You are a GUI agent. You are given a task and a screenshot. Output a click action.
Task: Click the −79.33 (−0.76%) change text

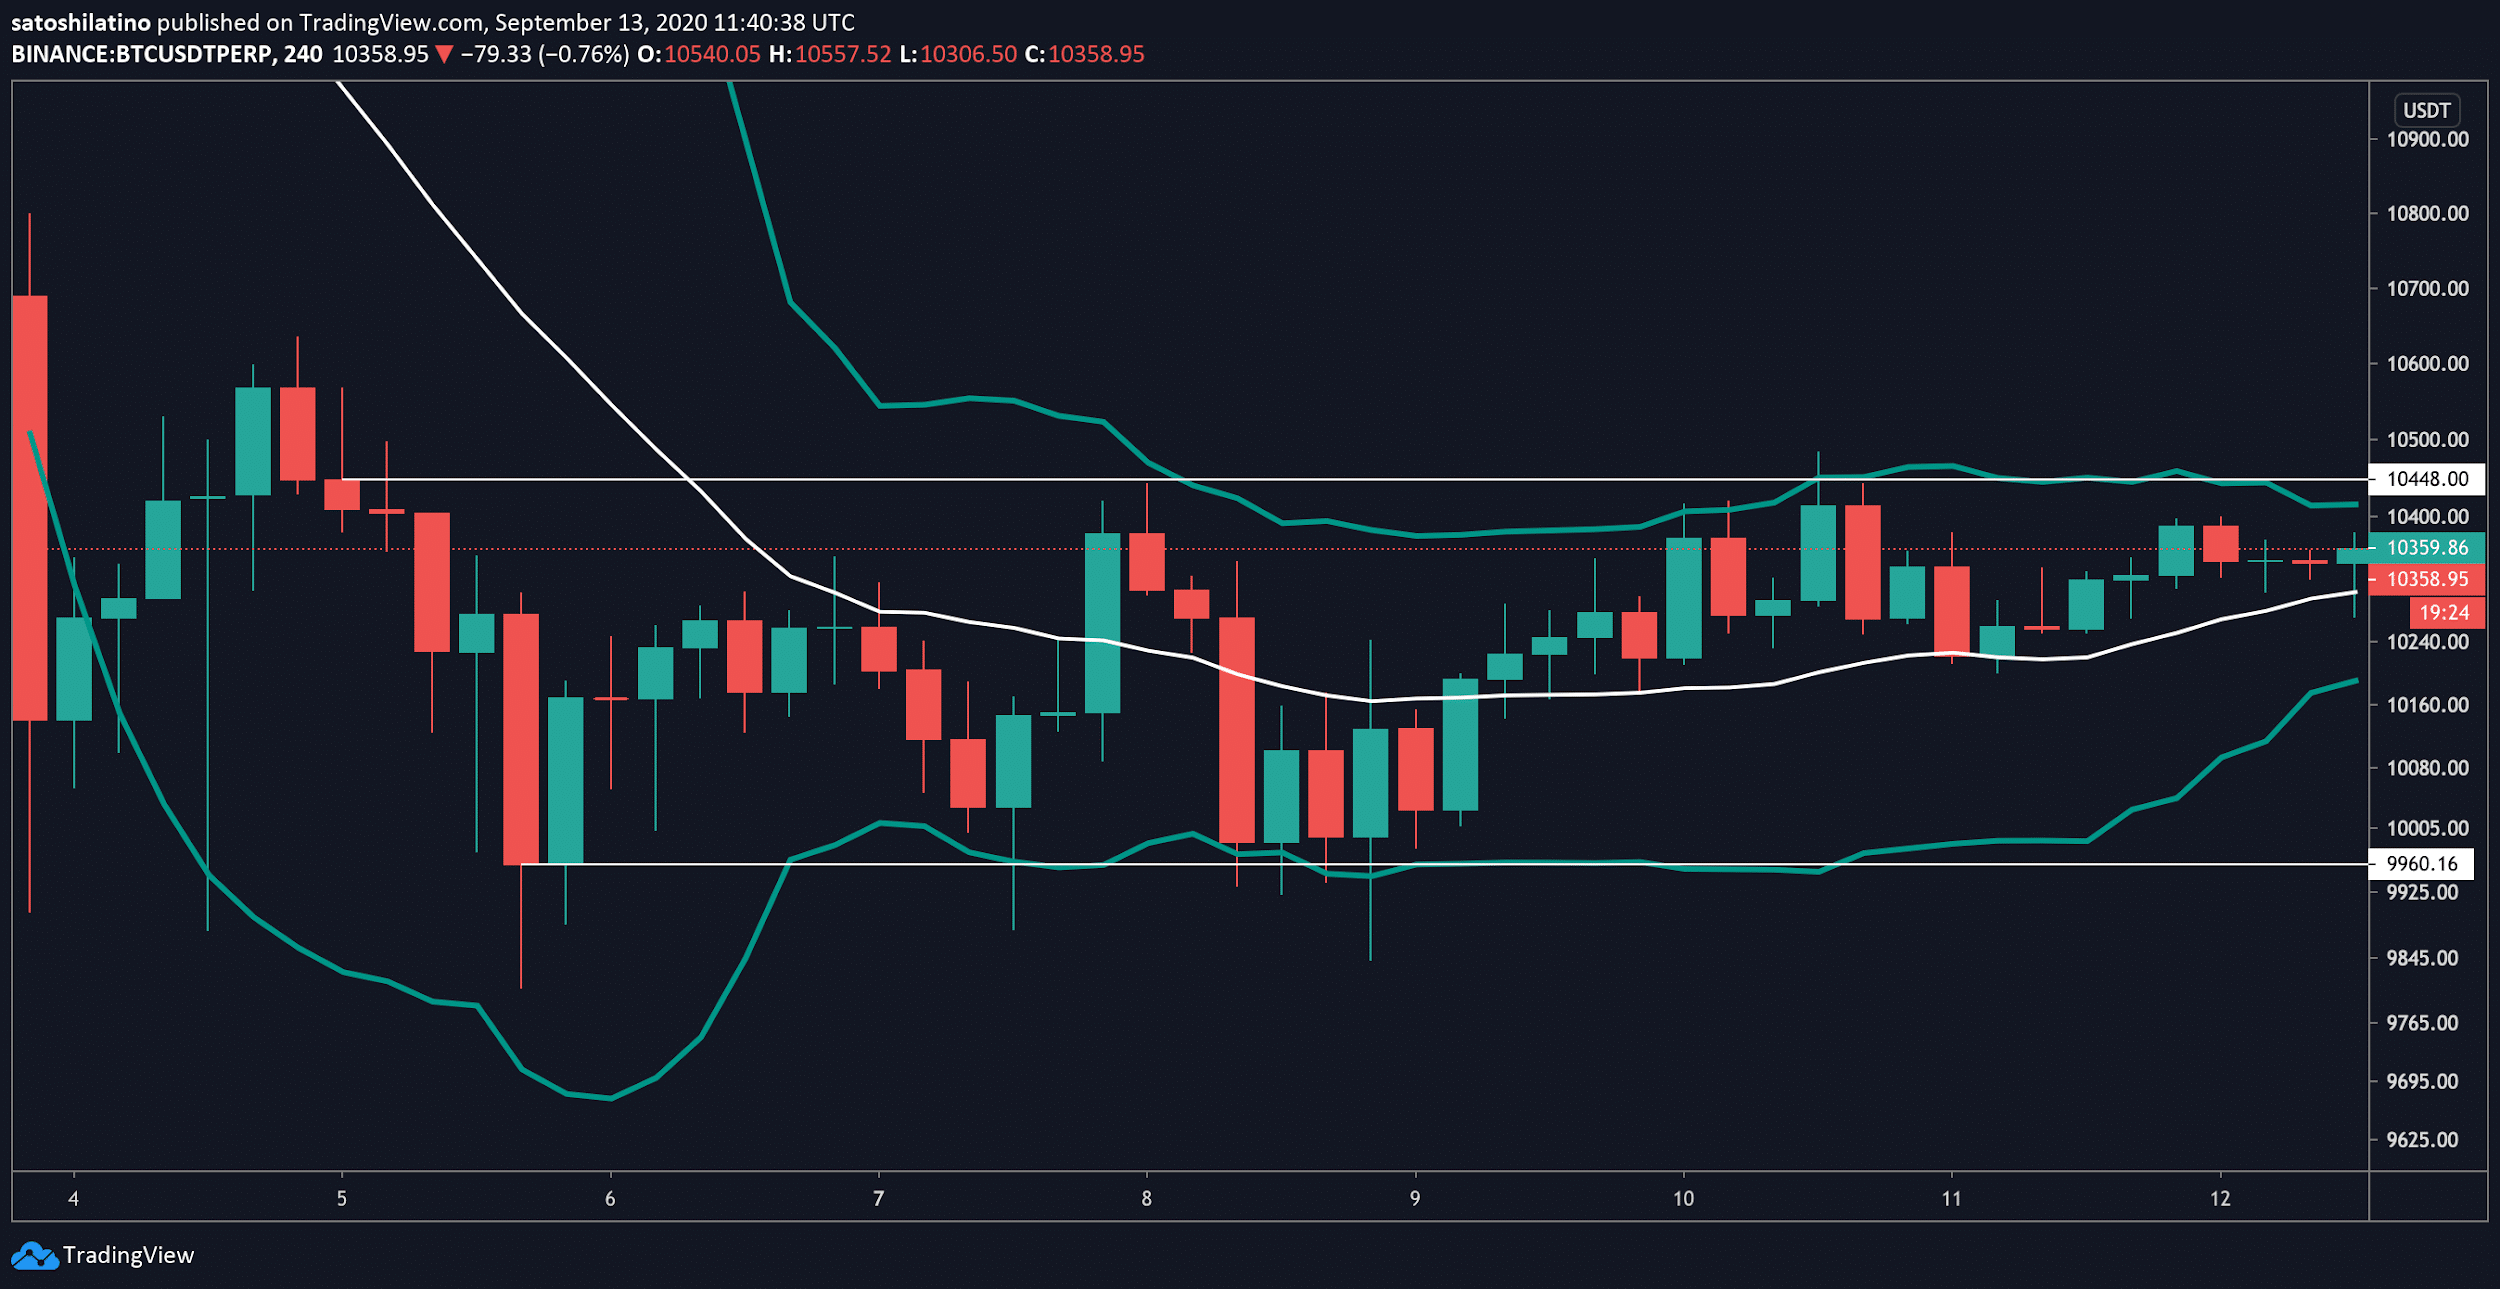click(x=545, y=54)
